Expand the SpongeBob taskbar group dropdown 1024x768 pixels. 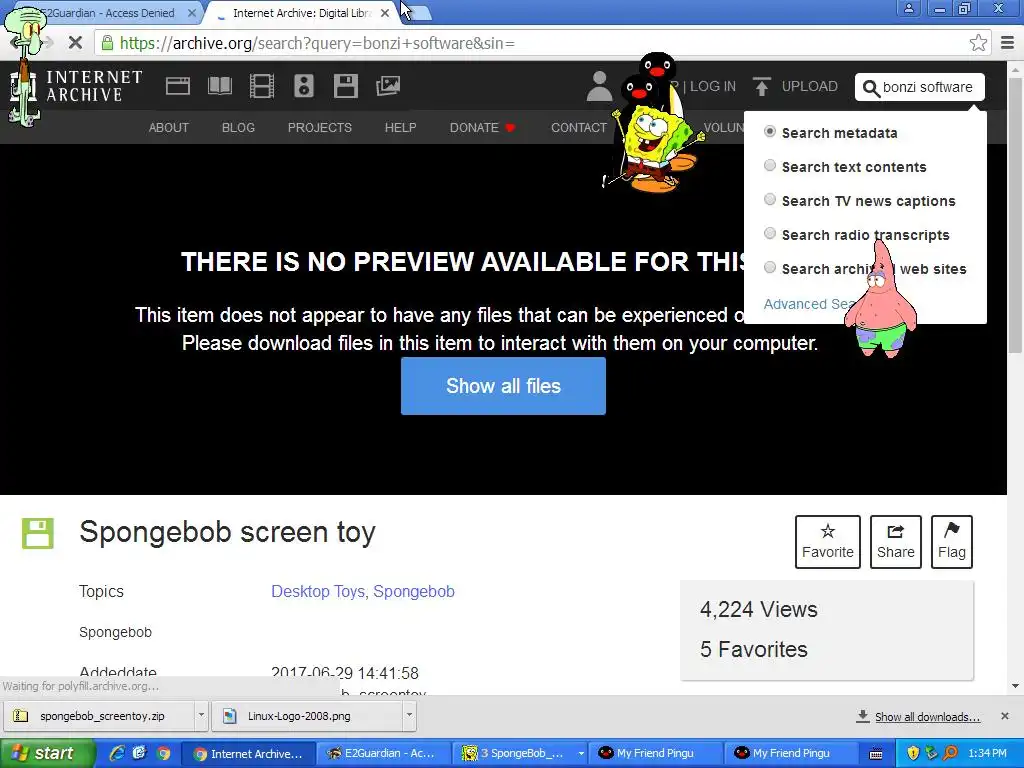click(x=581, y=754)
